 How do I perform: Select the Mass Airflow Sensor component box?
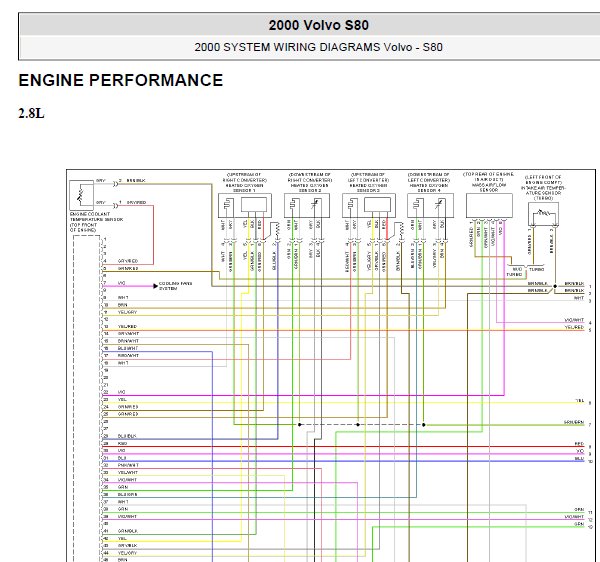(489, 205)
